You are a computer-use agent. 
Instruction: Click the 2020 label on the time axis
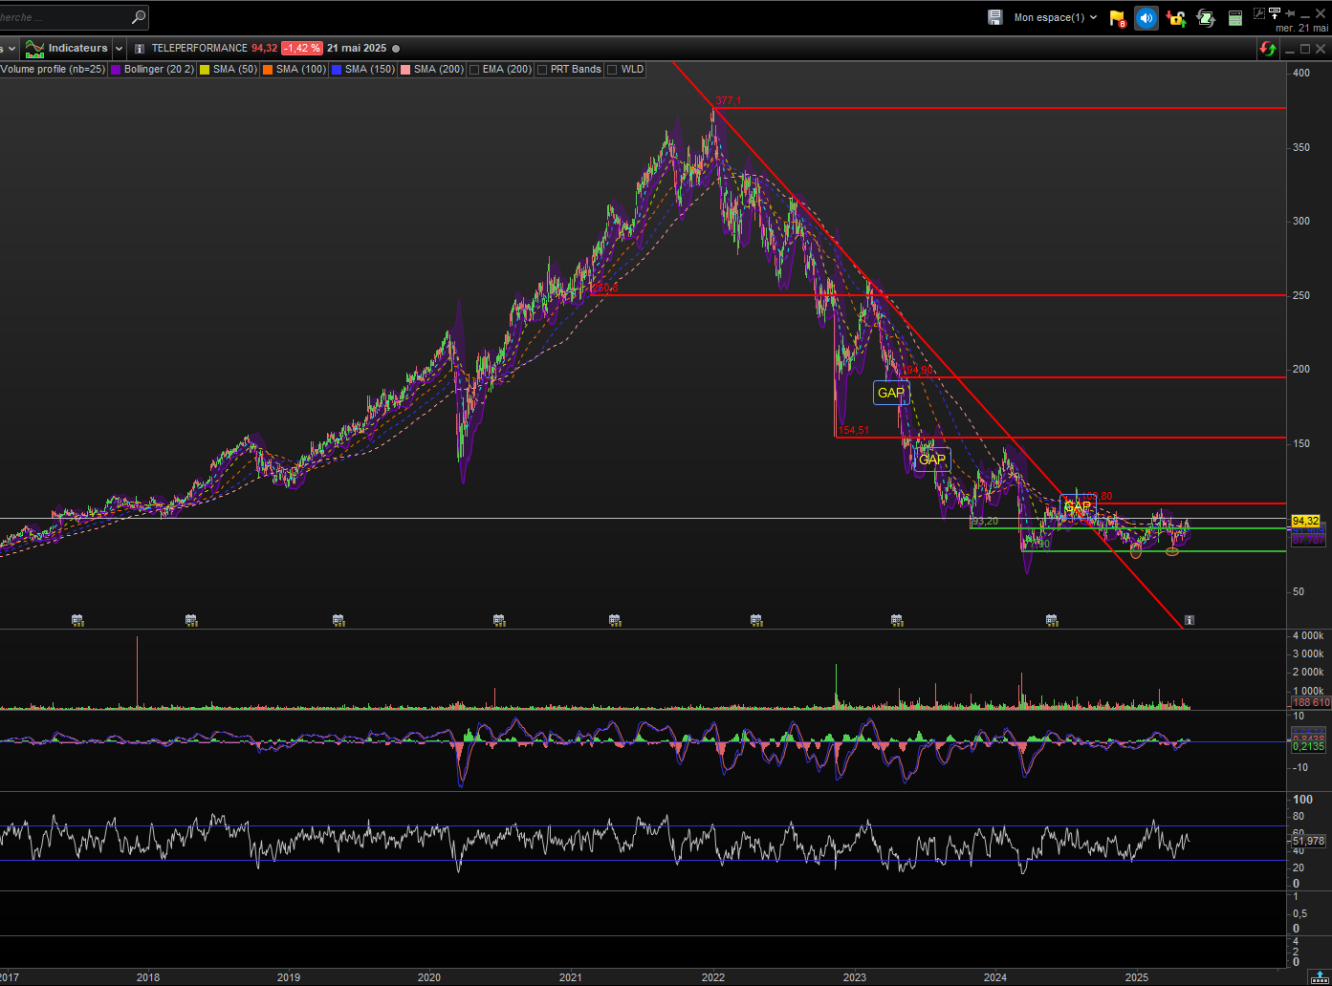pyautogui.click(x=429, y=978)
